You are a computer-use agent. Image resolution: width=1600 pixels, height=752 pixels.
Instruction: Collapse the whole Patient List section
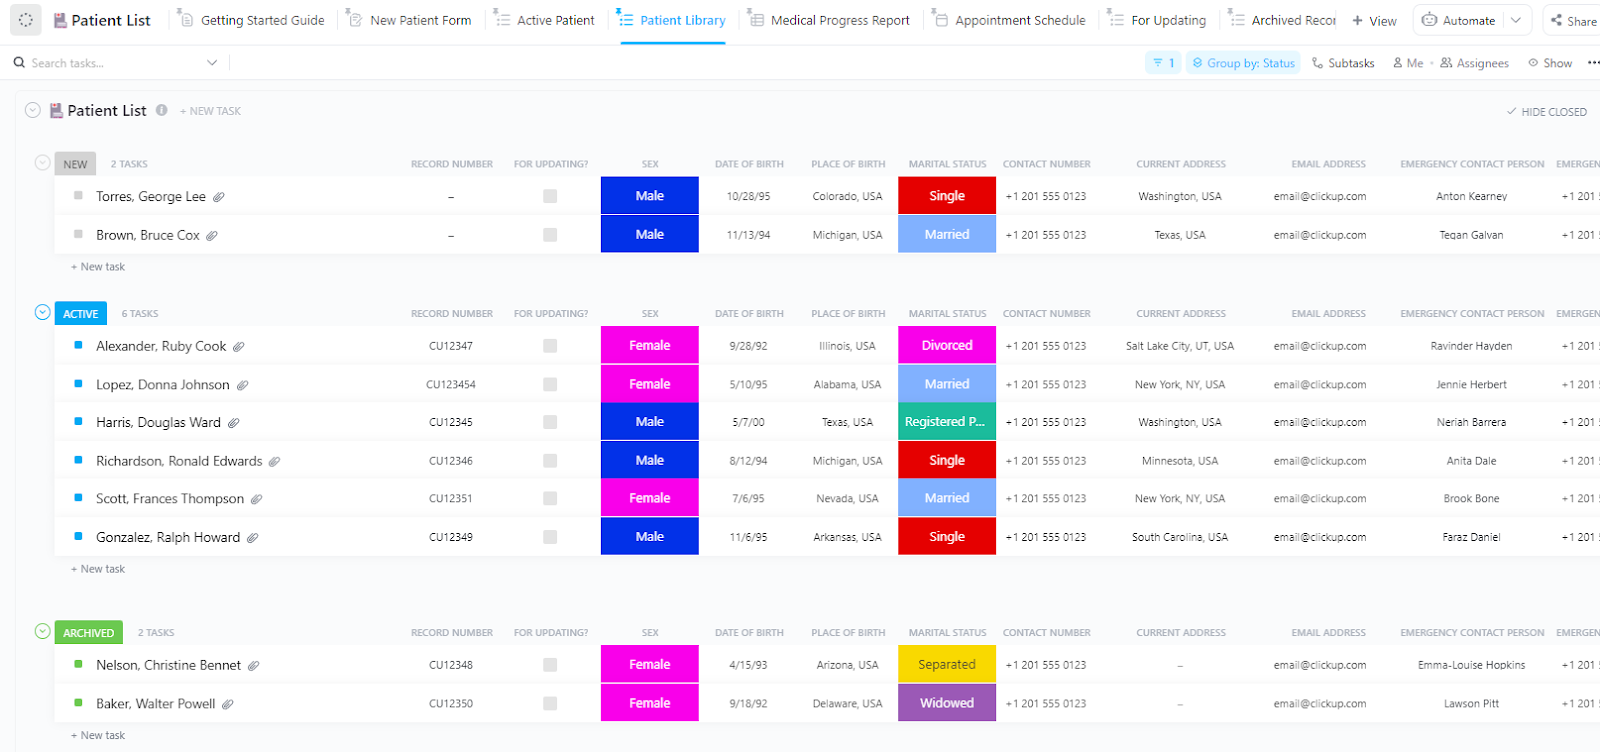click(33, 110)
